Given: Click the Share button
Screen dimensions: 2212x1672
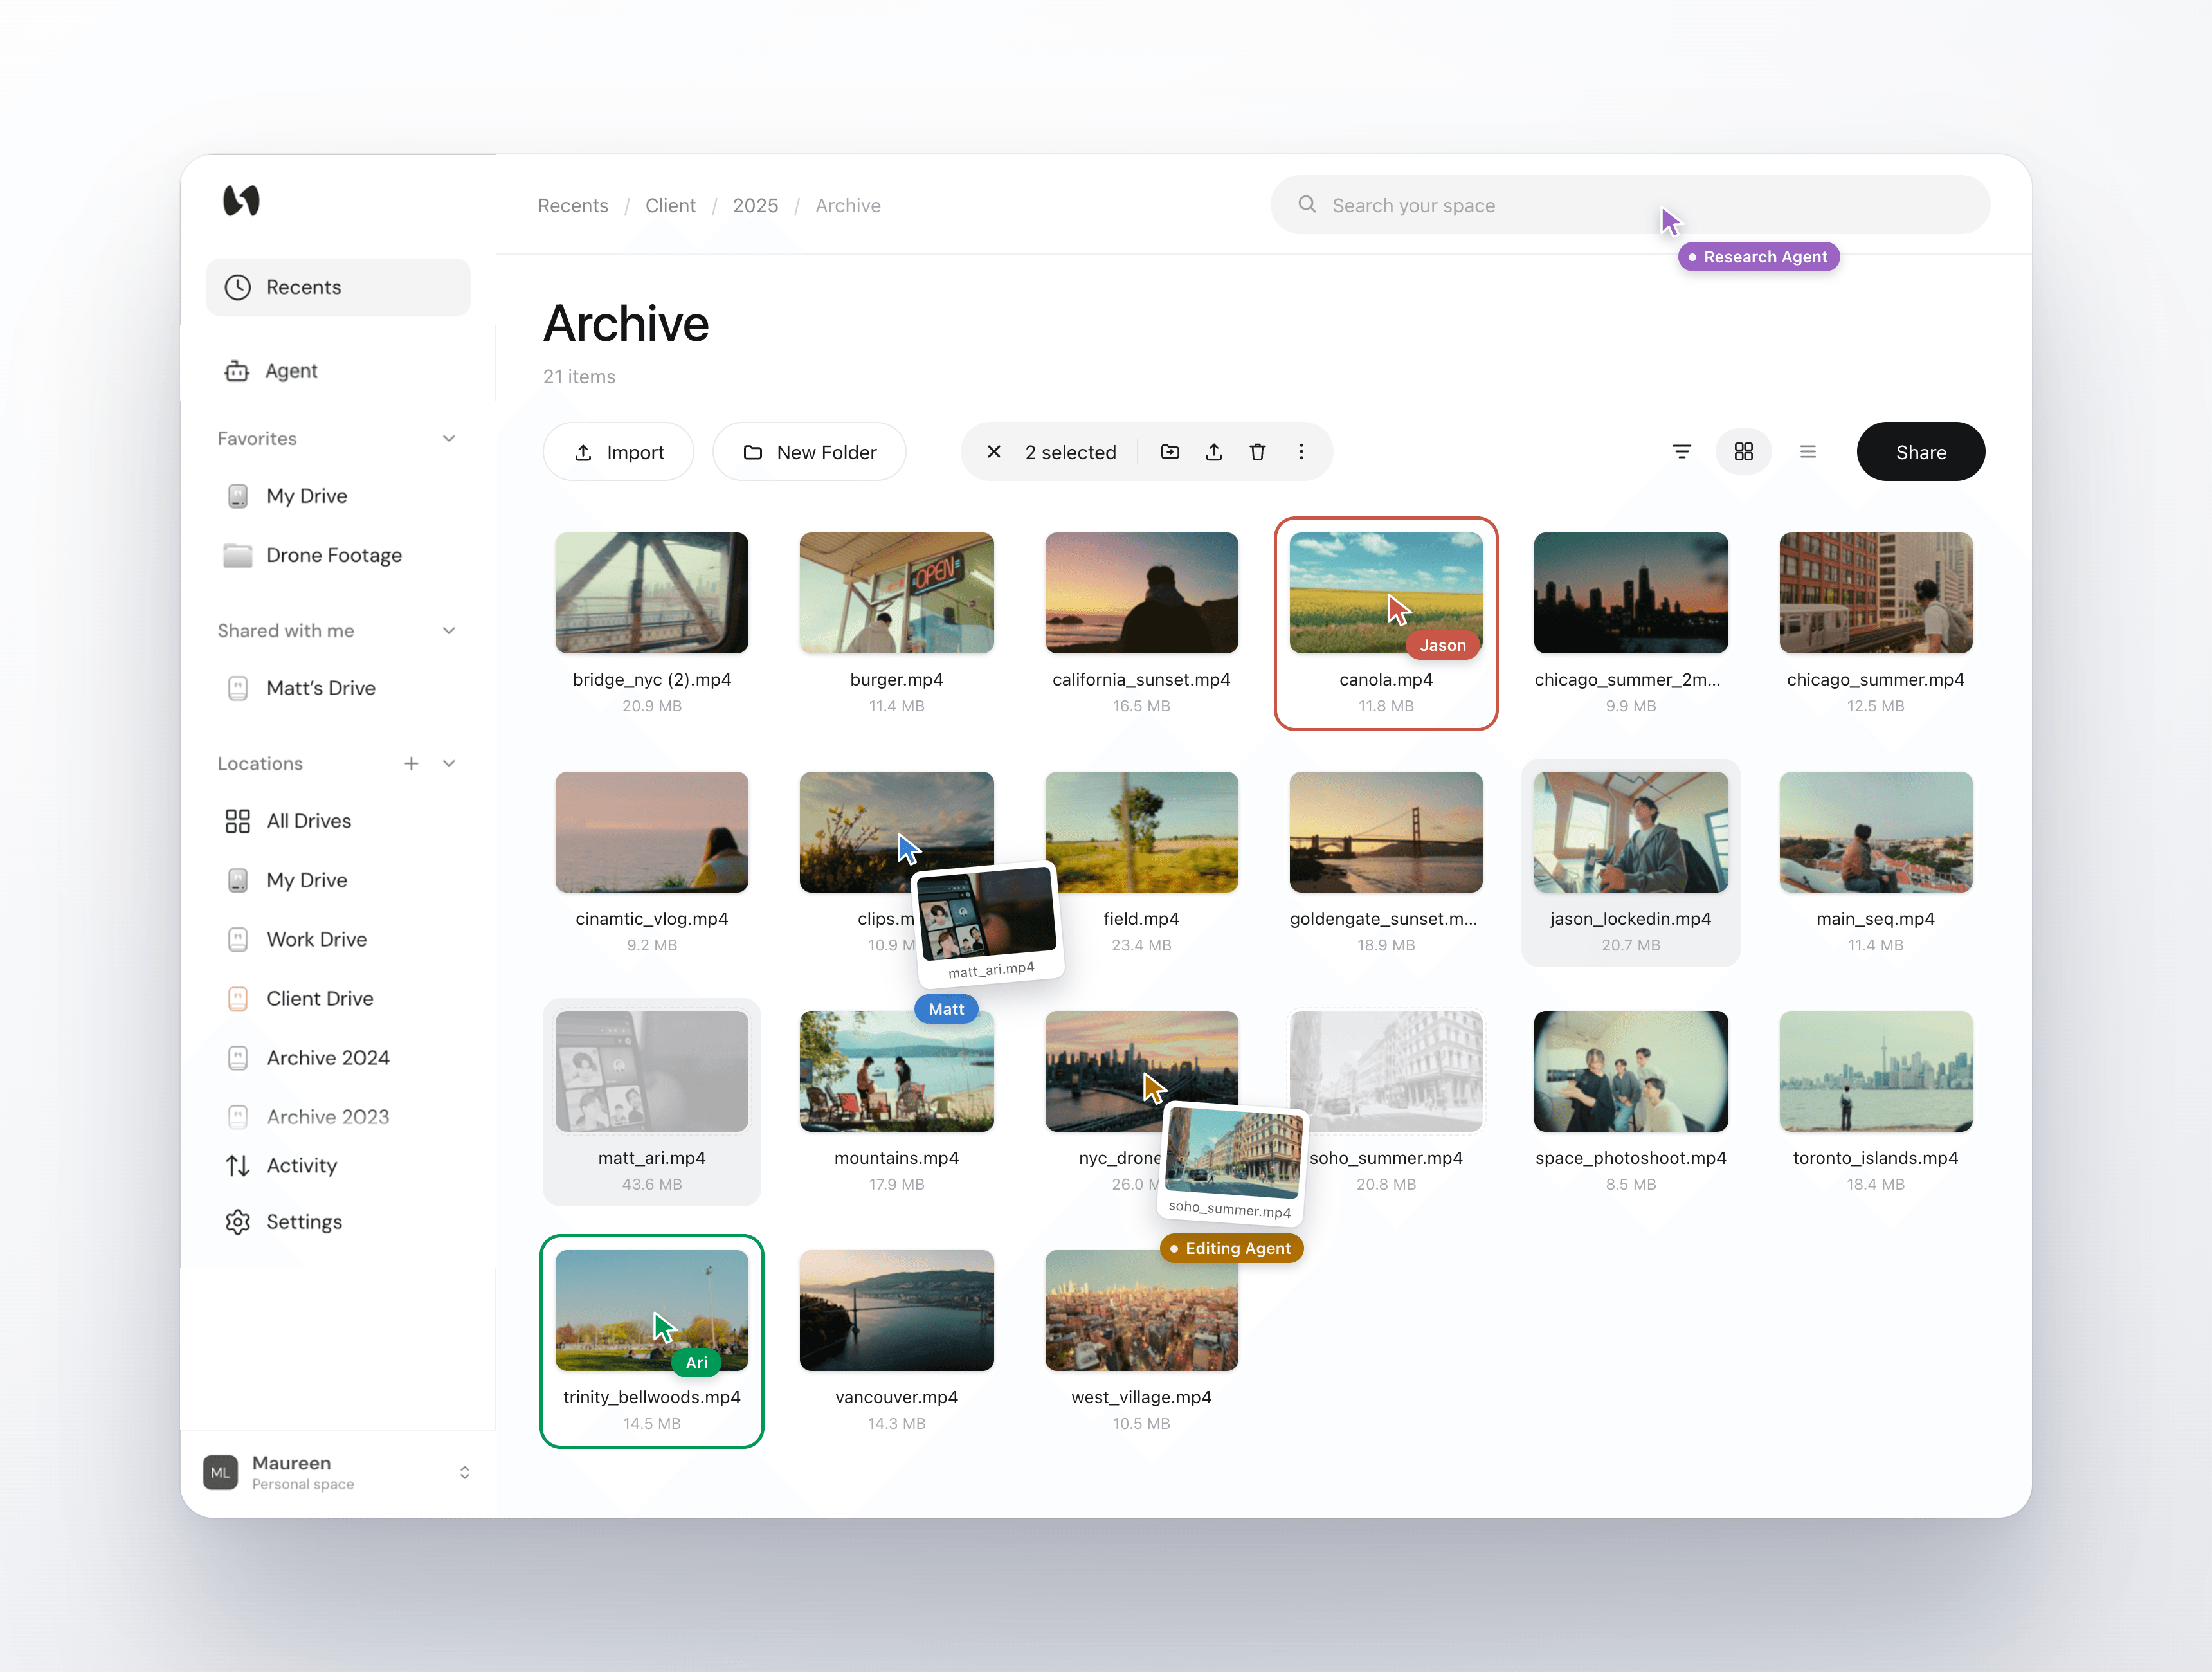Looking at the screenshot, I should 1921,452.
